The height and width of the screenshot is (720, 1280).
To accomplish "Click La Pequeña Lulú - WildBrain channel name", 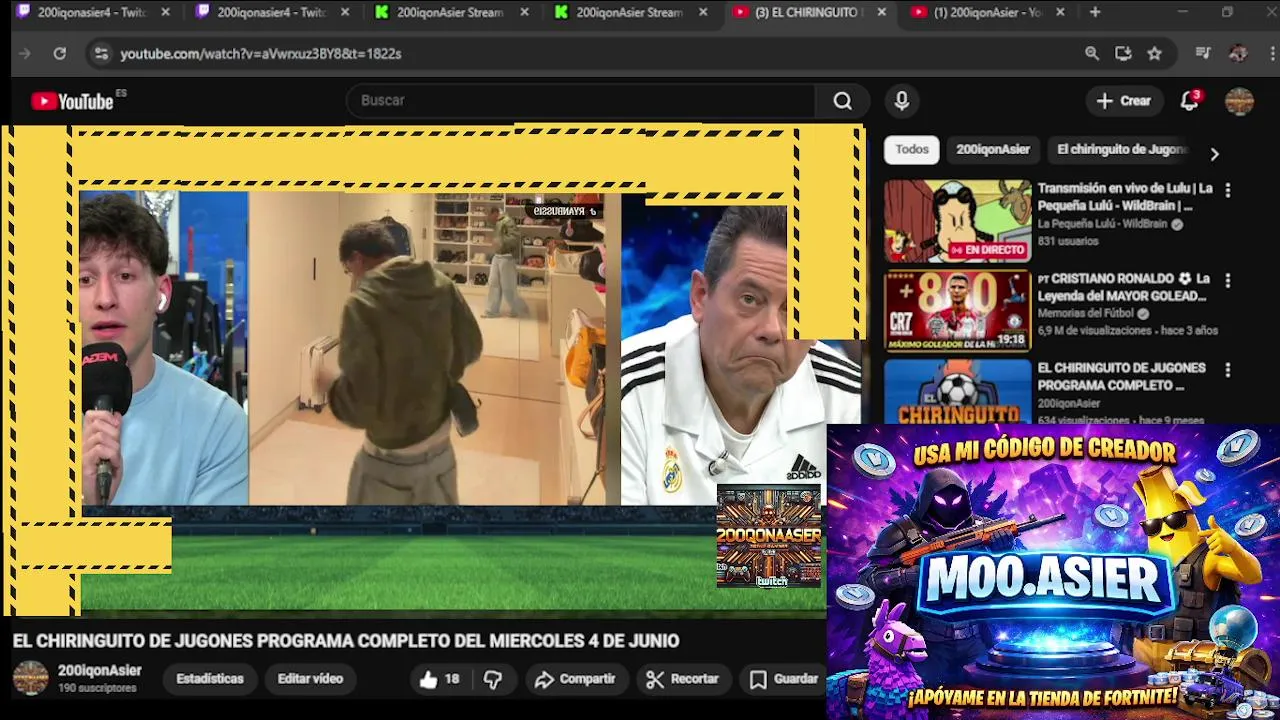I will (1102, 225).
